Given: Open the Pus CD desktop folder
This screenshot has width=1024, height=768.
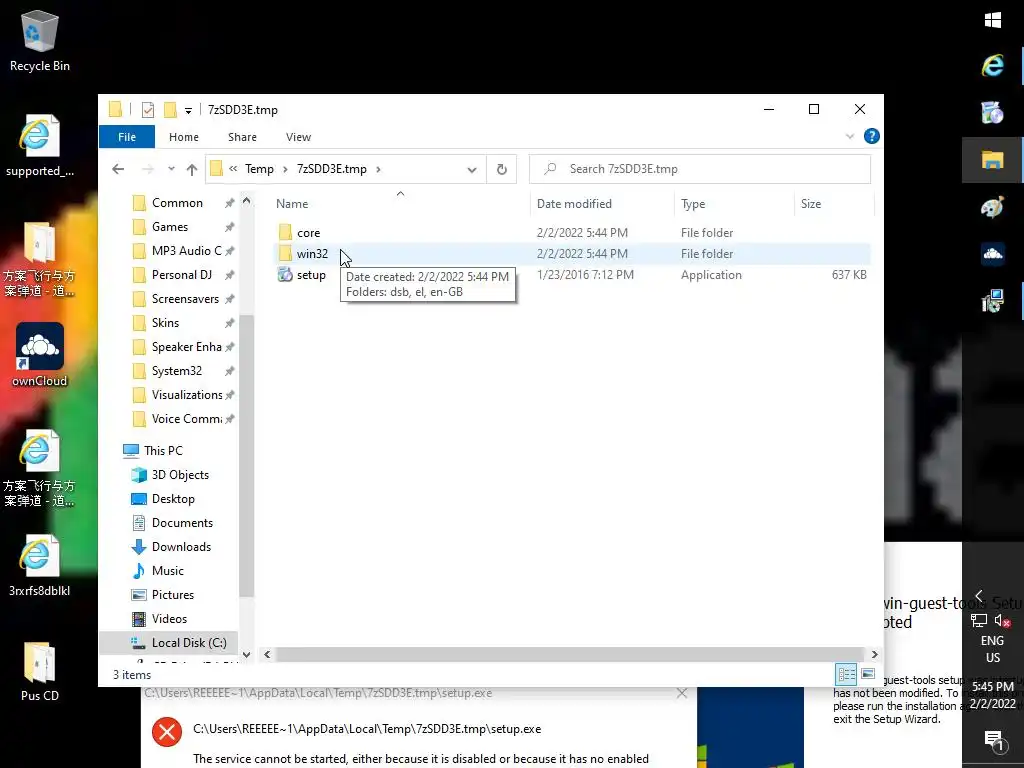Looking at the screenshot, I should coord(39,671).
